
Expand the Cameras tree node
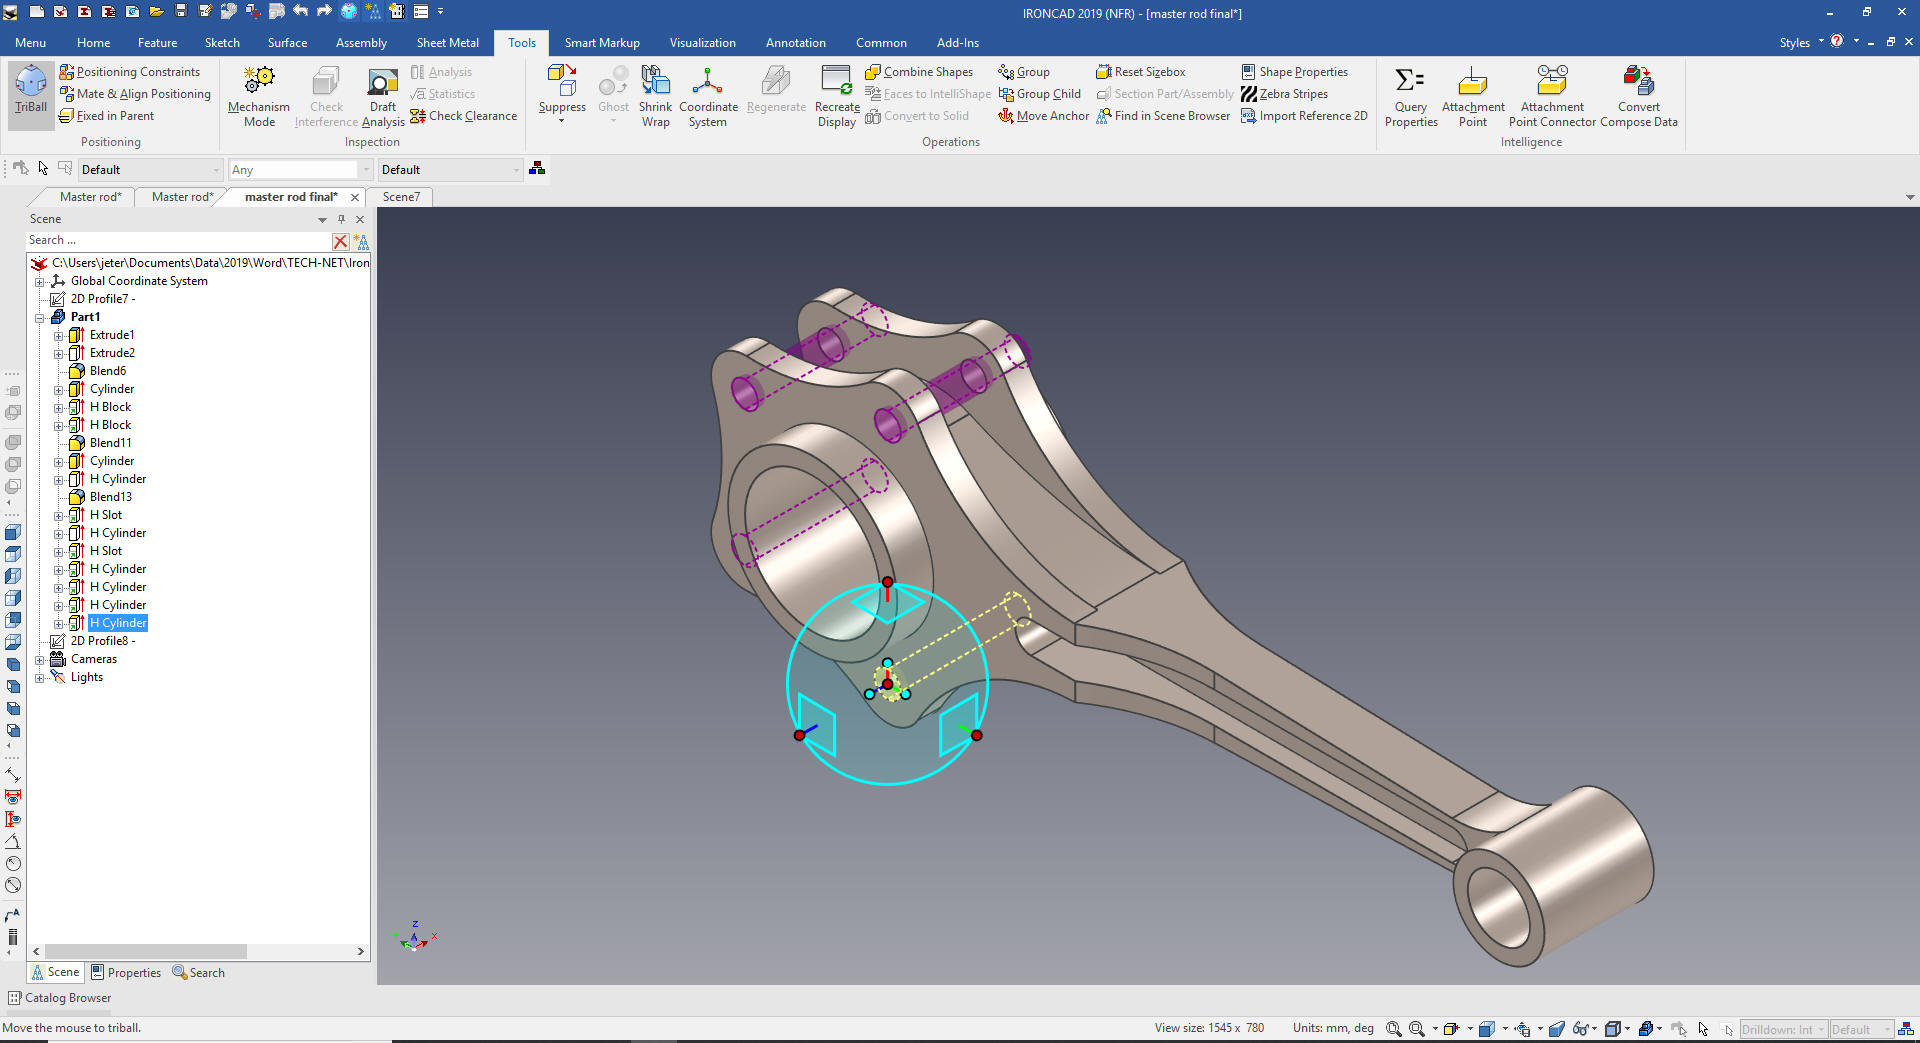(40, 659)
